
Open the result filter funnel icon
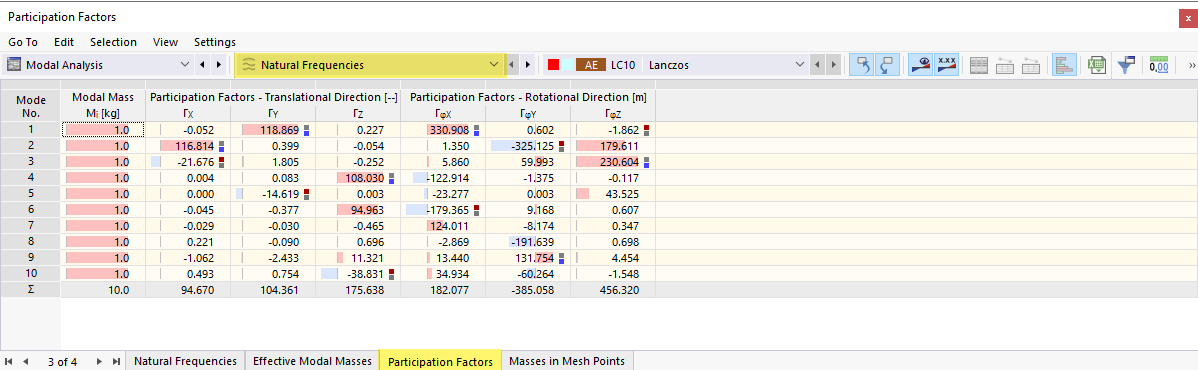[1125, 66]
